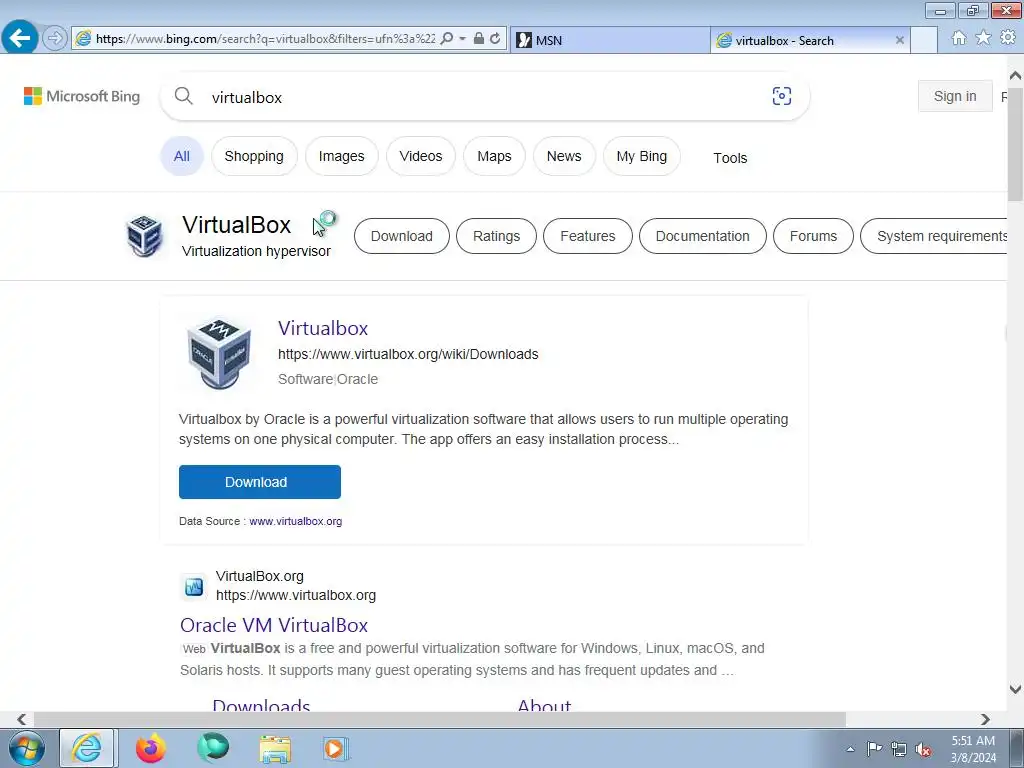This screenshot has width=1024, height=768.
Task: Click the network tray icon
Action: pos(899,749)
